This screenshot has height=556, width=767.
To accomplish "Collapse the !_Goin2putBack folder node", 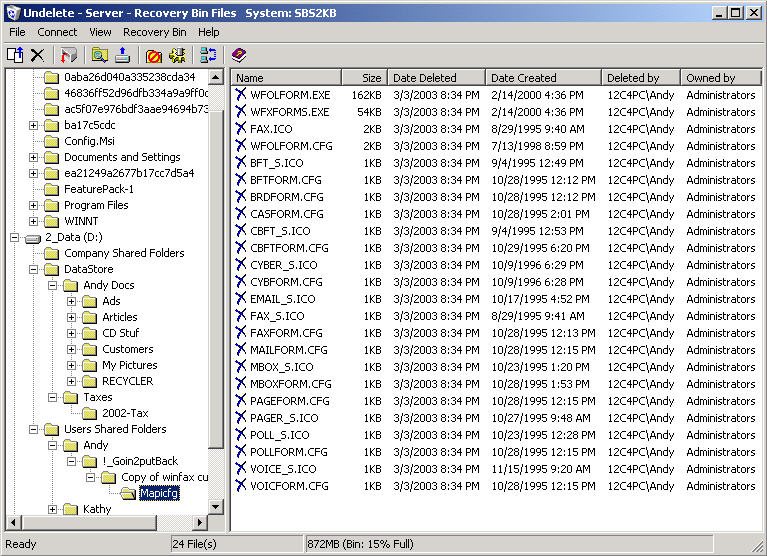I will click(71, 461).
